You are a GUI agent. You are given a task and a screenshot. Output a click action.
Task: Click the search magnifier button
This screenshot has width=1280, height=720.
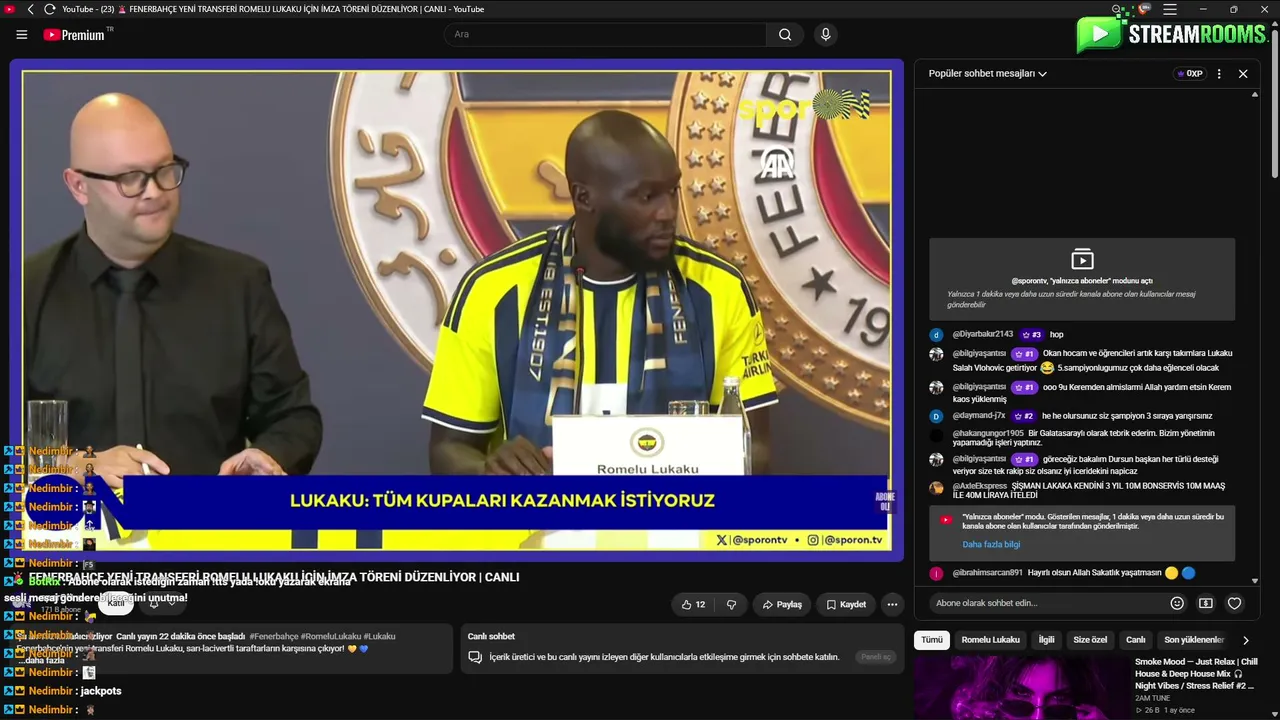(x=785, y=34)
